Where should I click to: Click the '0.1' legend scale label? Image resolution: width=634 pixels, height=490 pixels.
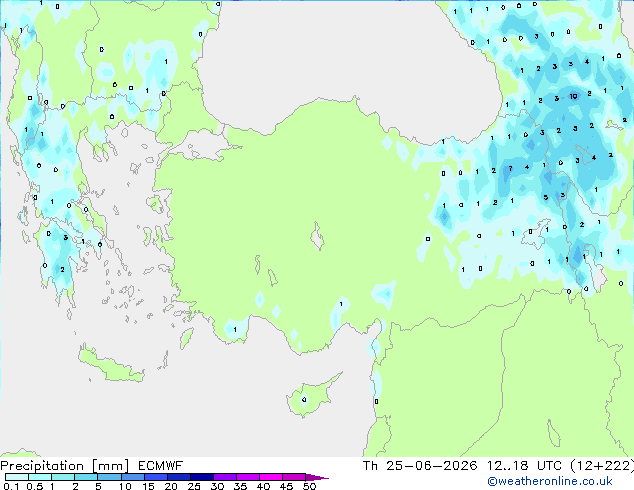tap(11, 486)
